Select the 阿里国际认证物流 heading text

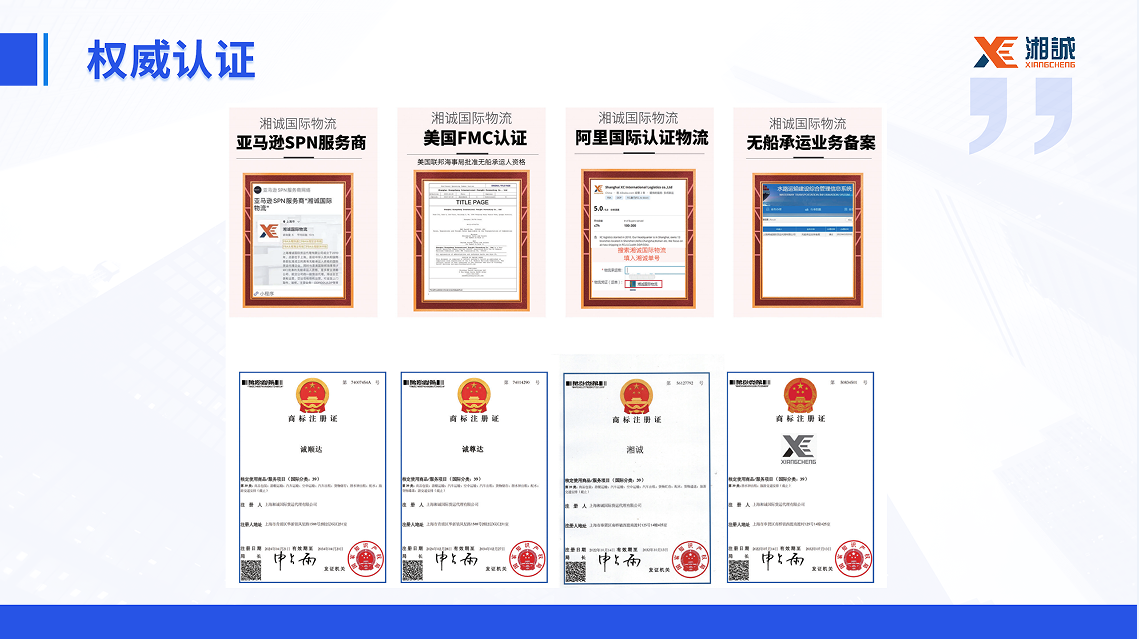(x=641, y=138)
